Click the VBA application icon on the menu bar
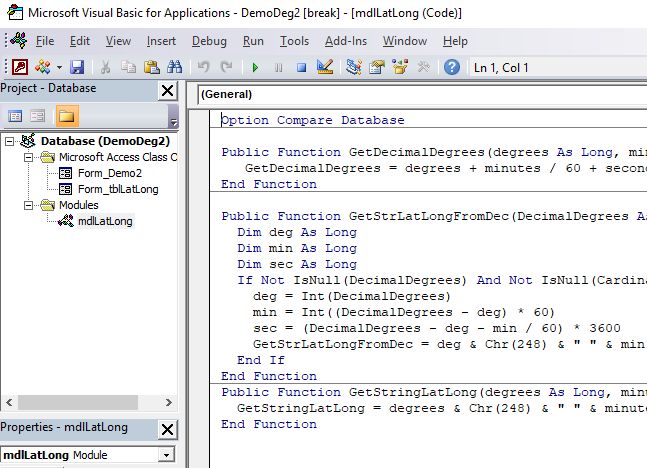Screen dimensions: 647x468 point(19,40)
